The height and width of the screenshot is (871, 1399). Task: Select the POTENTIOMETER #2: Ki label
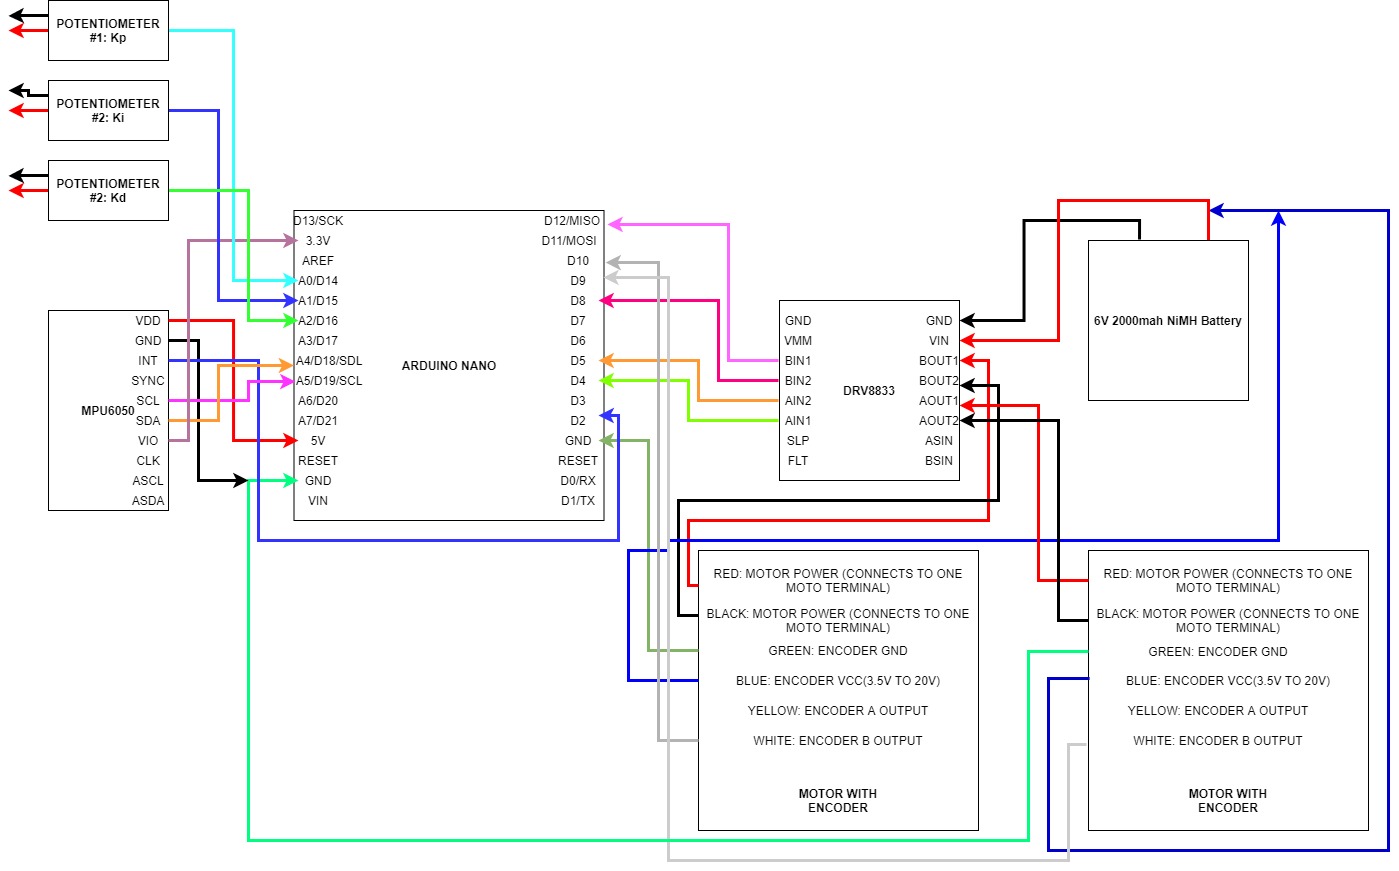point(108,109)
